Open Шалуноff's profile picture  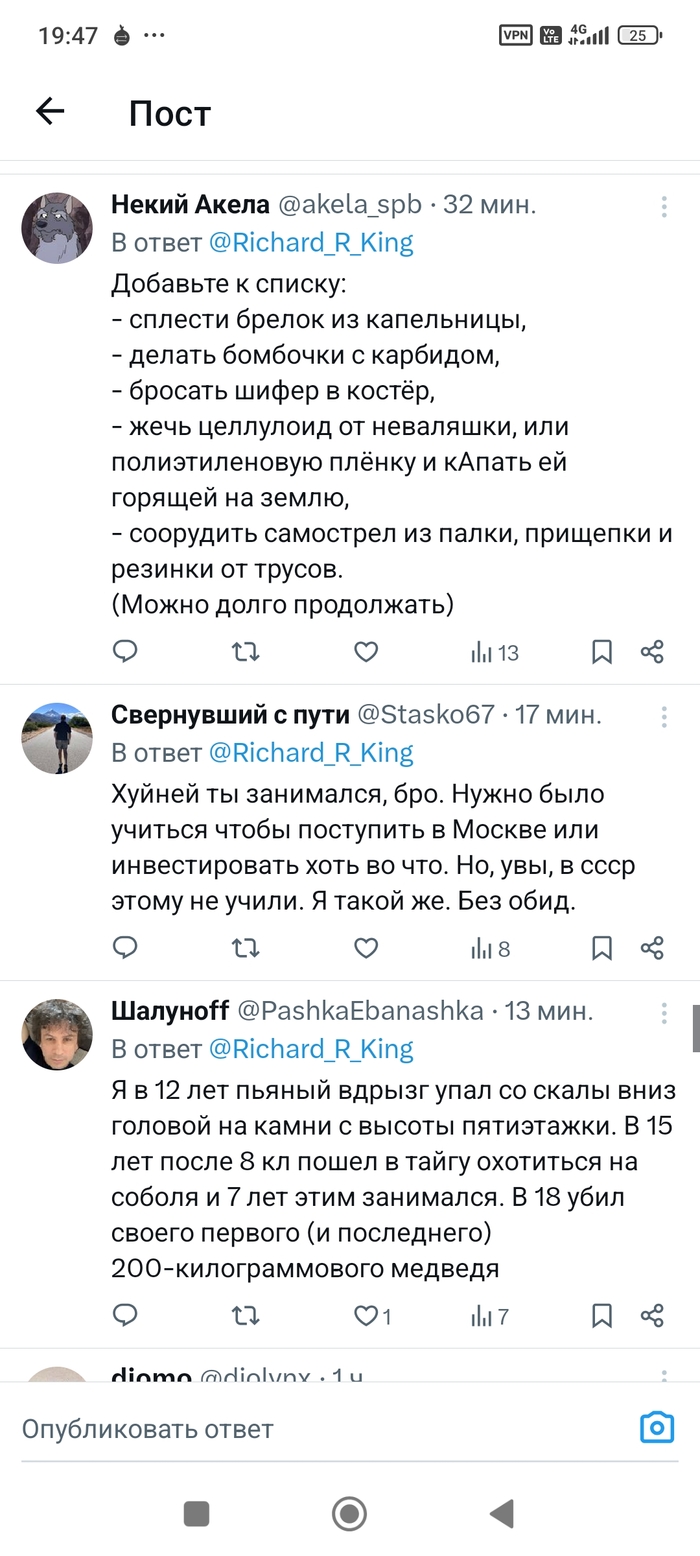[x=57, y=1034]
